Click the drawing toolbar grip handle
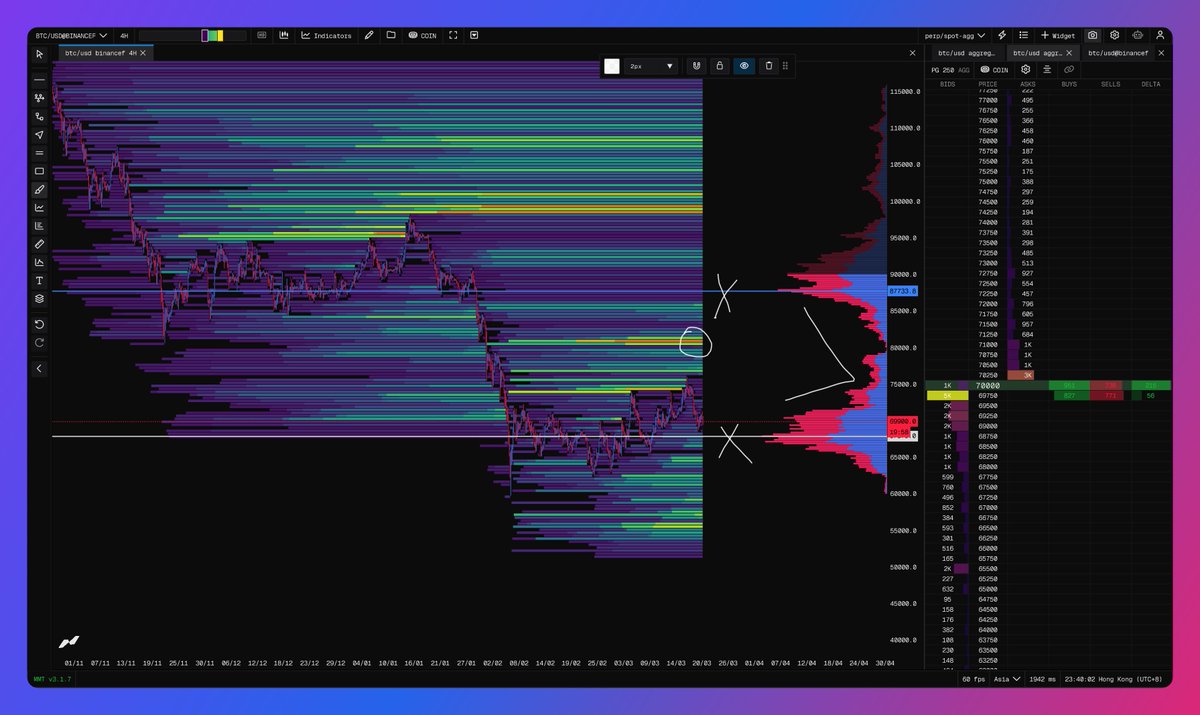1200x715 pixels. click(786, 66)
